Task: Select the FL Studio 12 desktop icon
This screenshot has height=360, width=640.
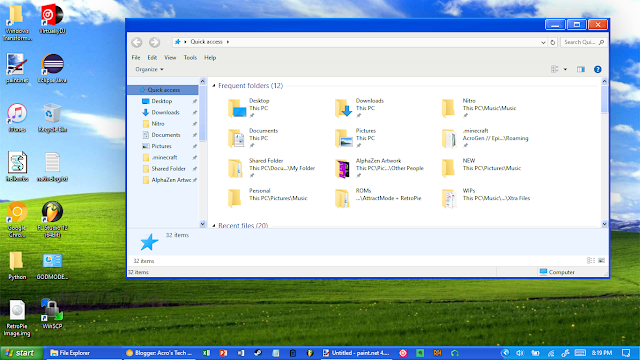Action: point(52,220)
